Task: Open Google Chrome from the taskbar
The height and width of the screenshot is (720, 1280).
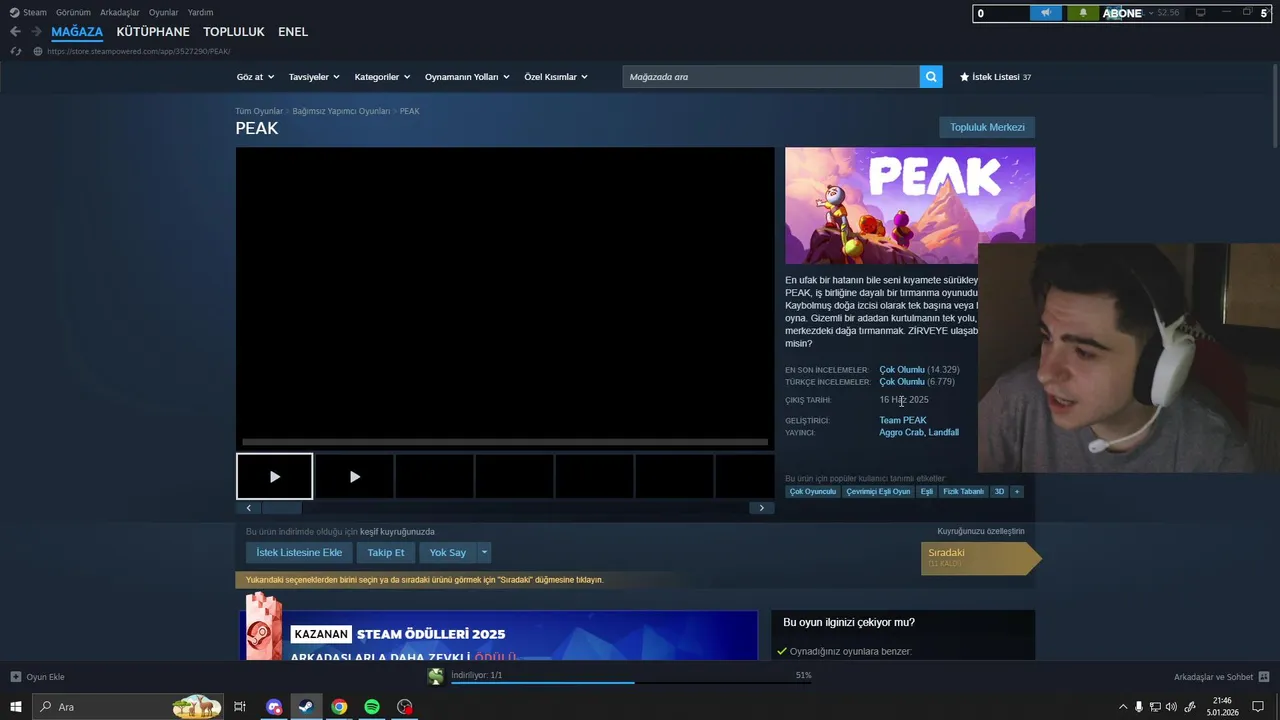Action: (x=339, y=707)
